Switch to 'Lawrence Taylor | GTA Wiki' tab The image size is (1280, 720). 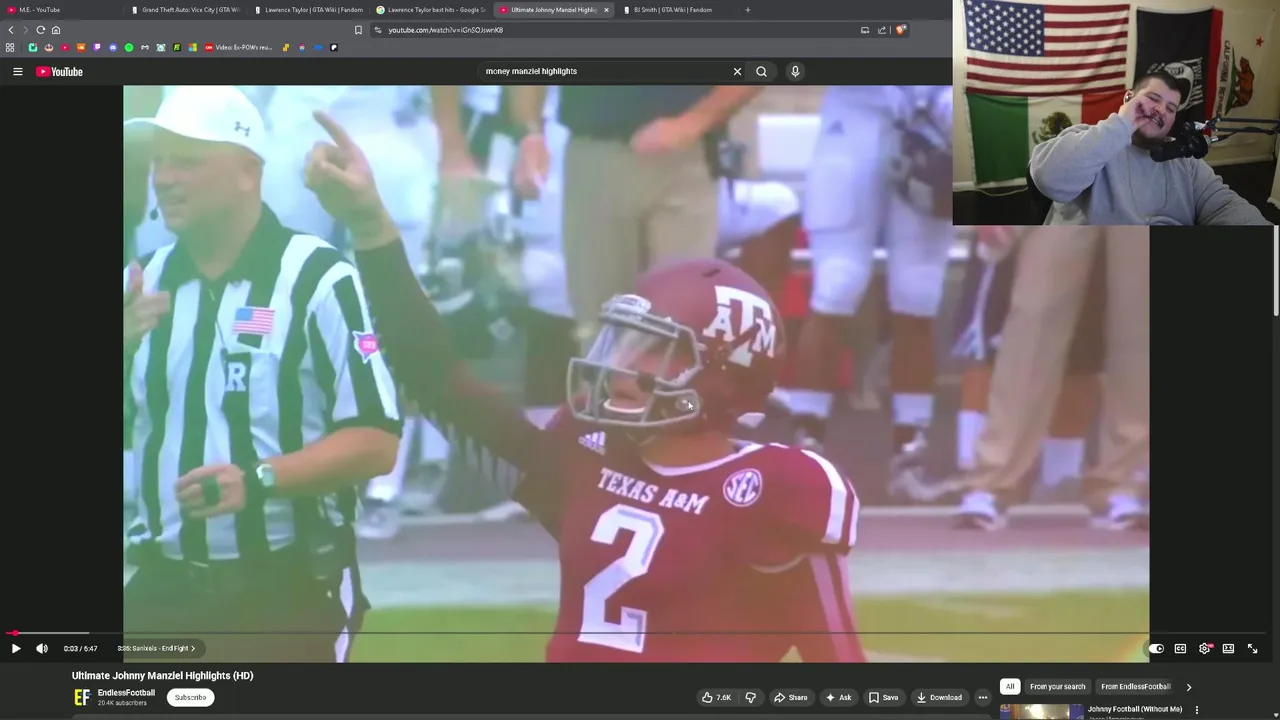308,10
